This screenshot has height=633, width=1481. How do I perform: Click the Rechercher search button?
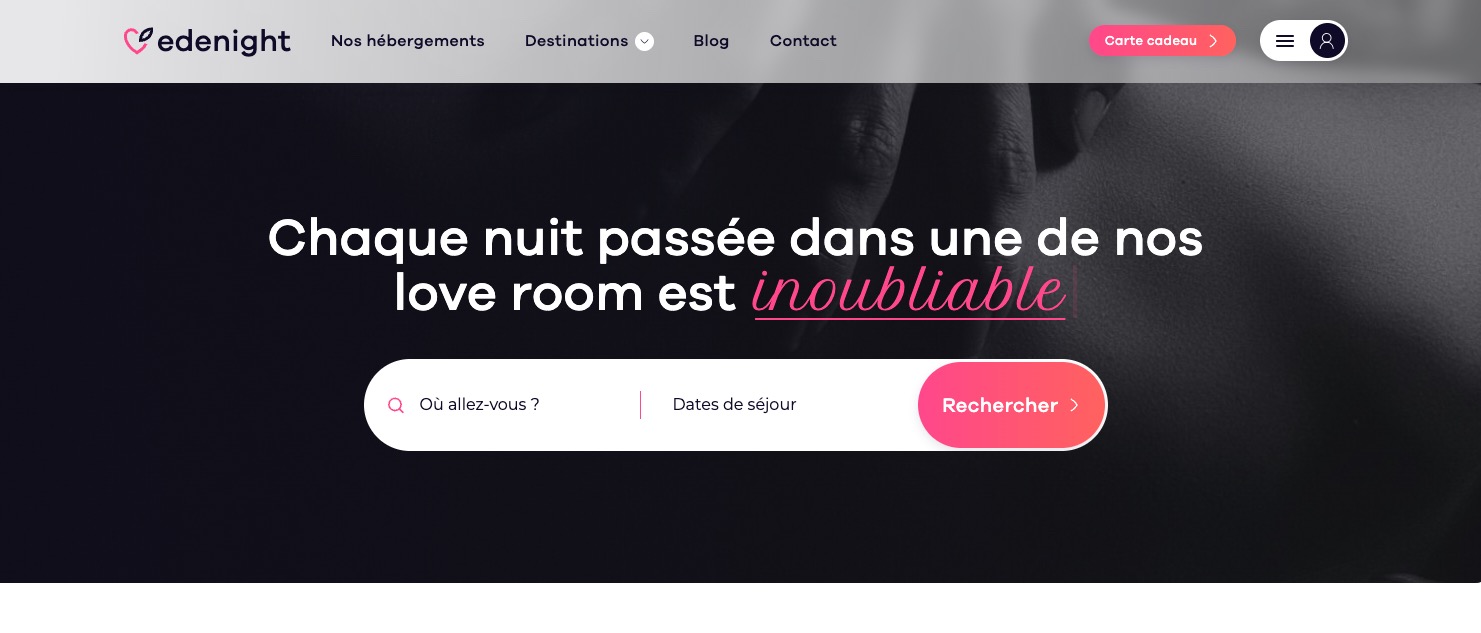point(1011,405)
